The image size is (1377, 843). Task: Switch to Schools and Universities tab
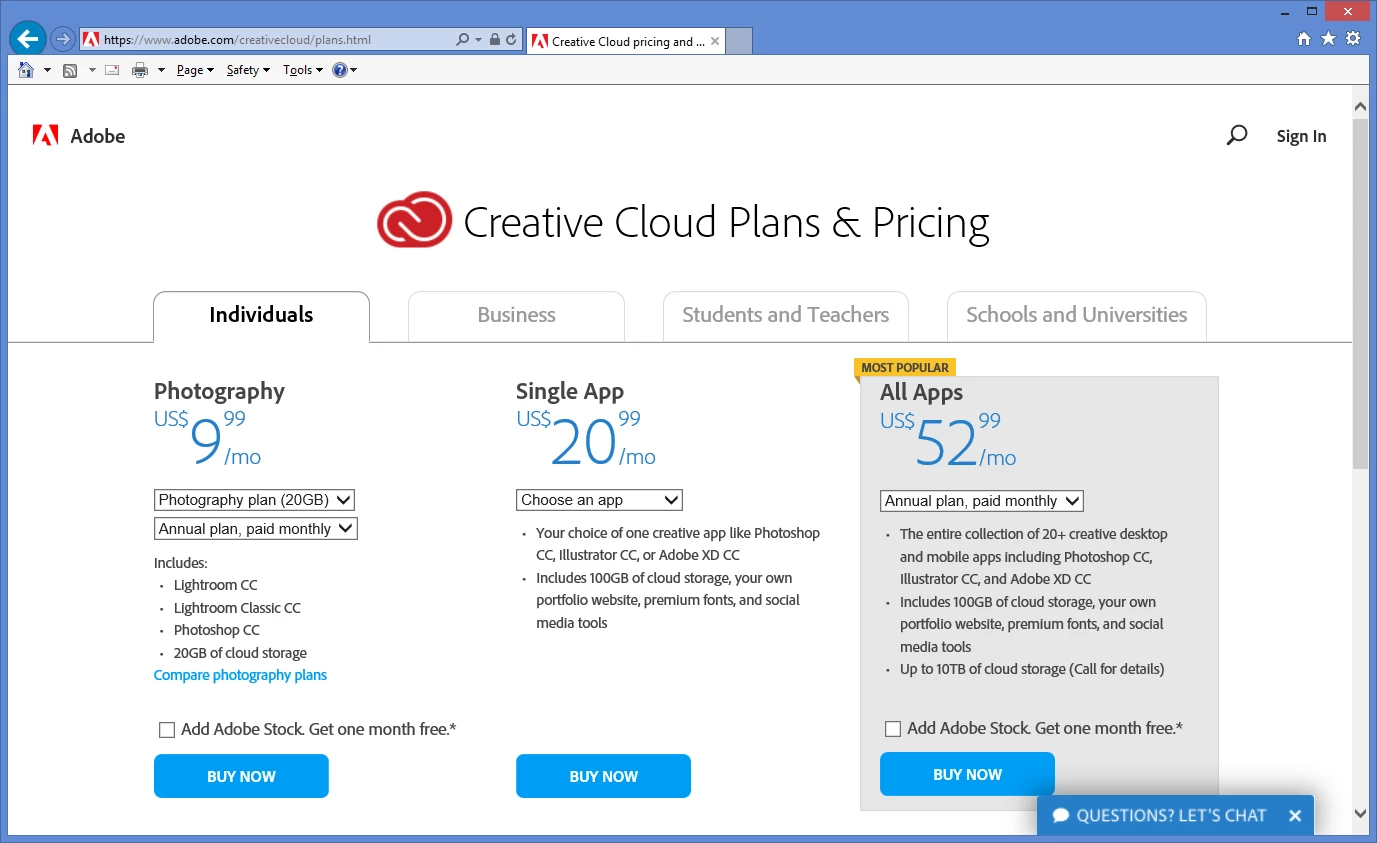point(1076,316)
